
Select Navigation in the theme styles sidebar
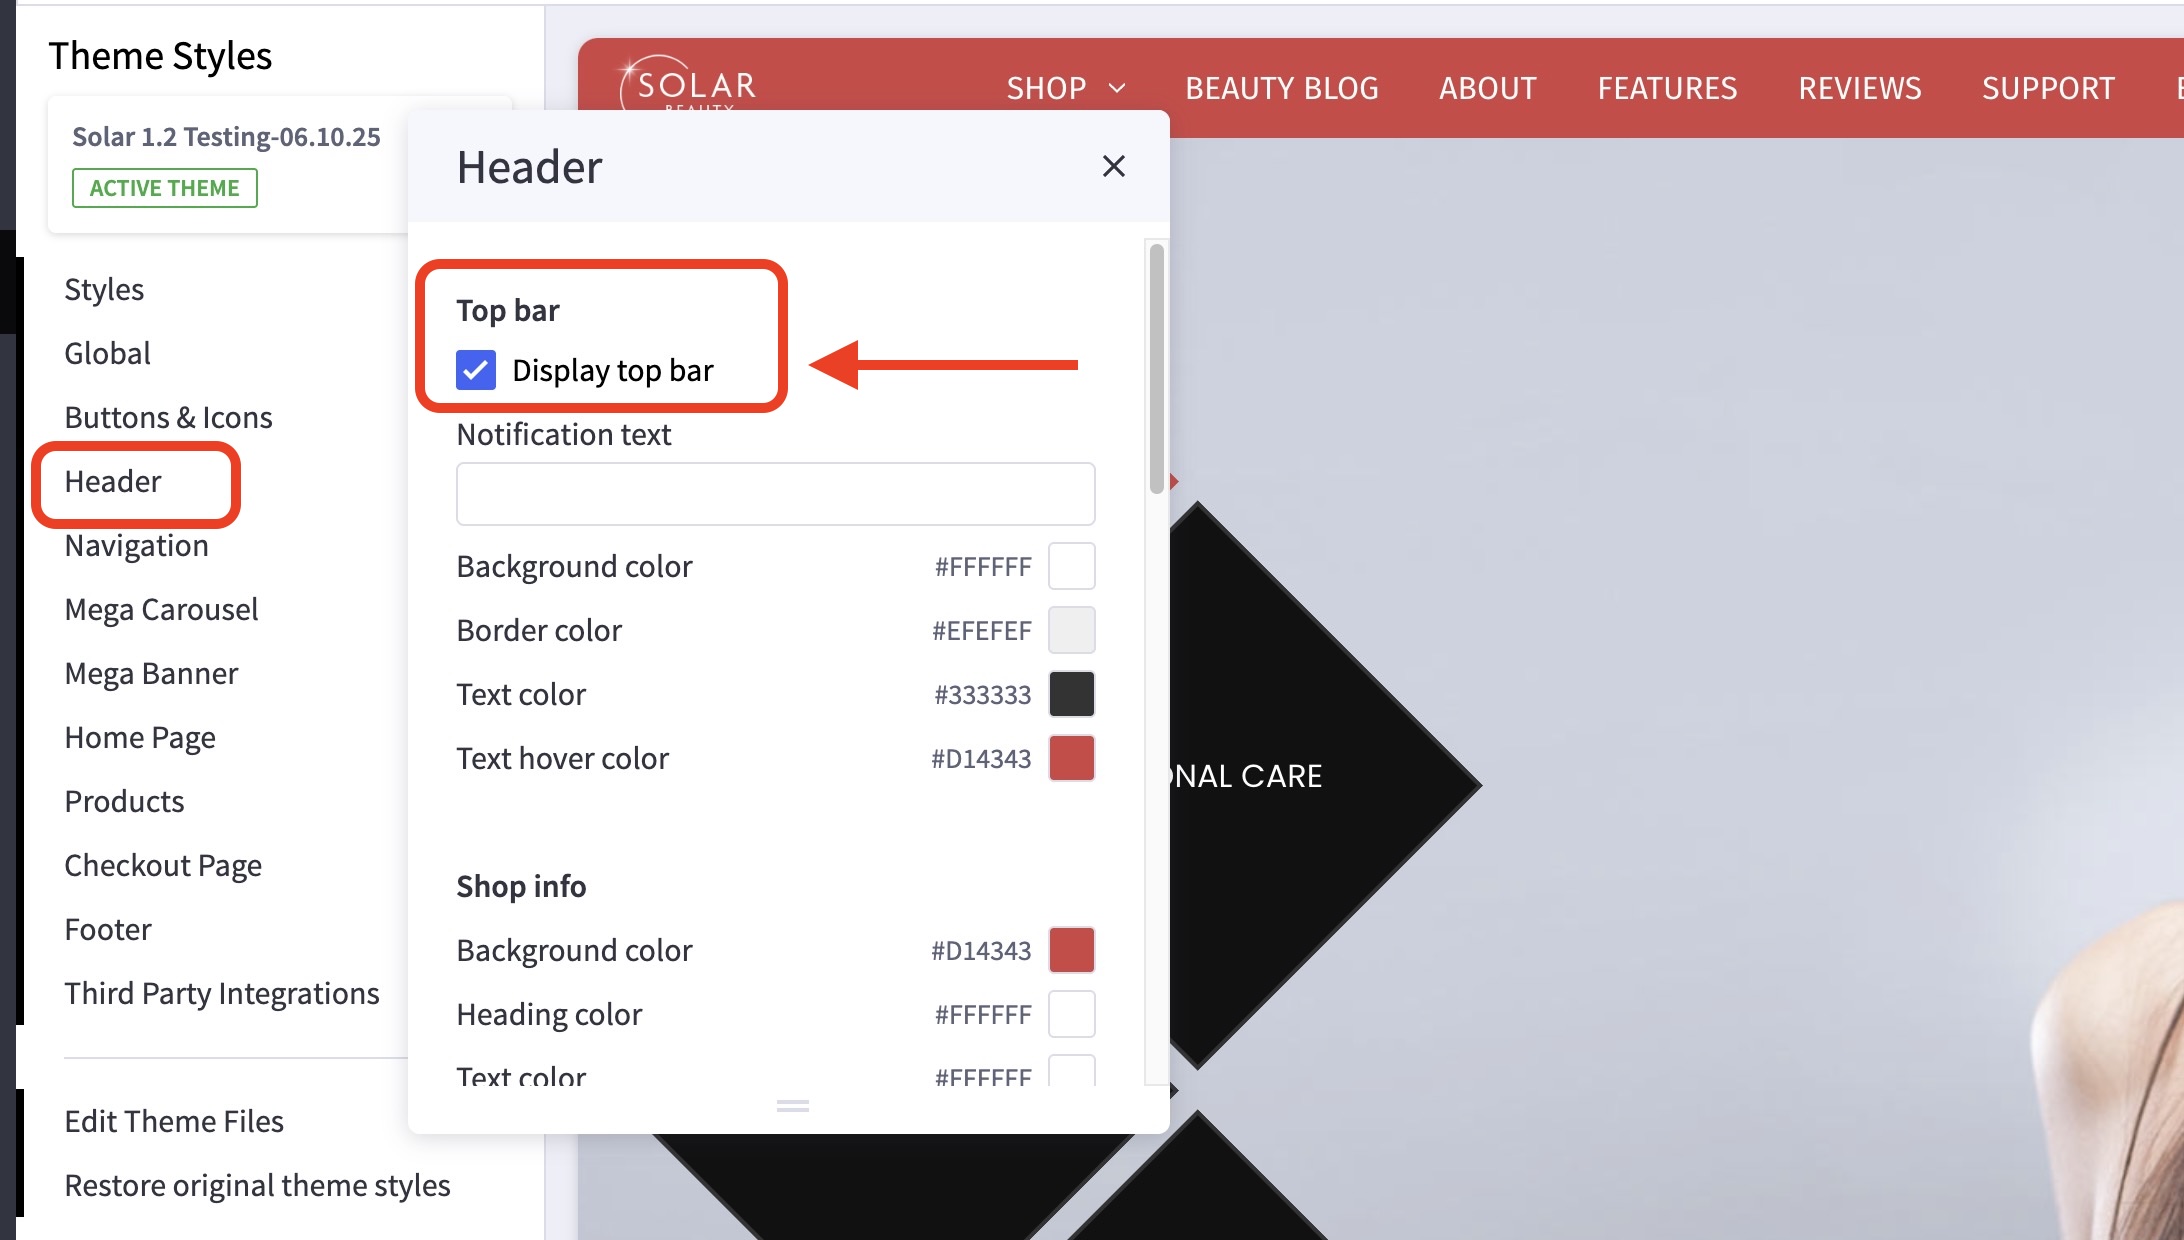(136, 546)
